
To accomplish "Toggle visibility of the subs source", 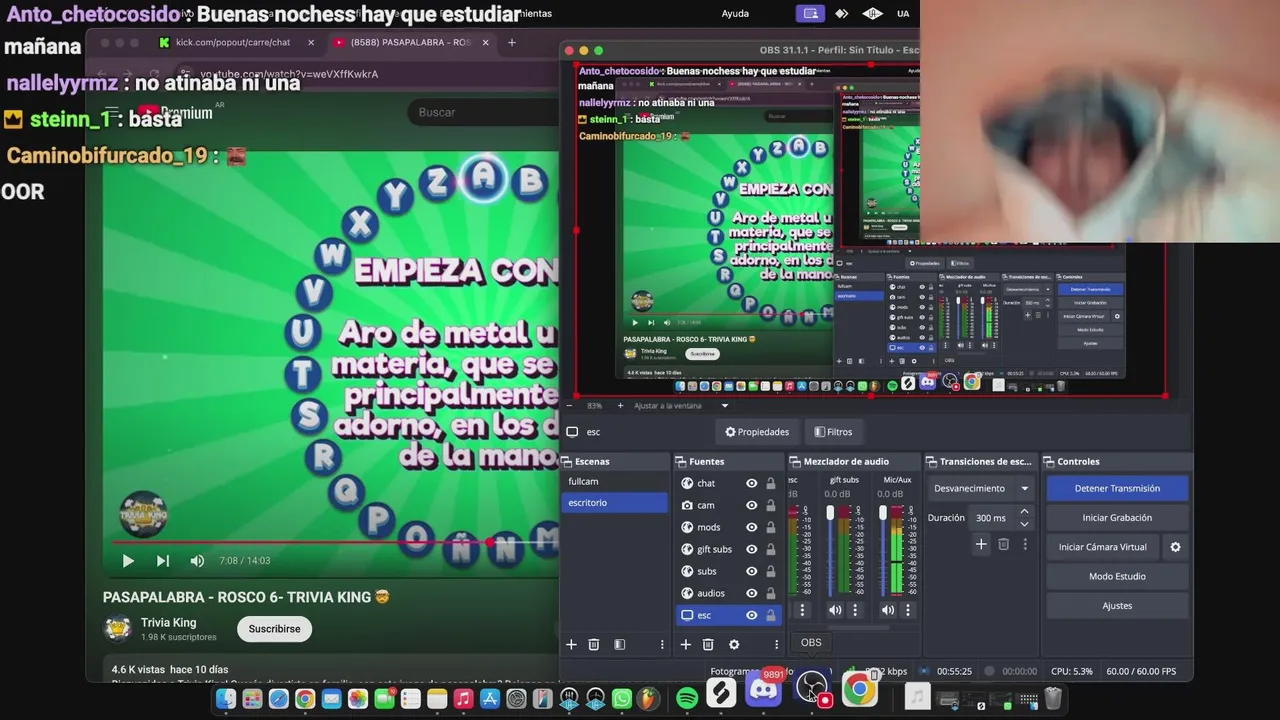I will click(x=752, y=571).
